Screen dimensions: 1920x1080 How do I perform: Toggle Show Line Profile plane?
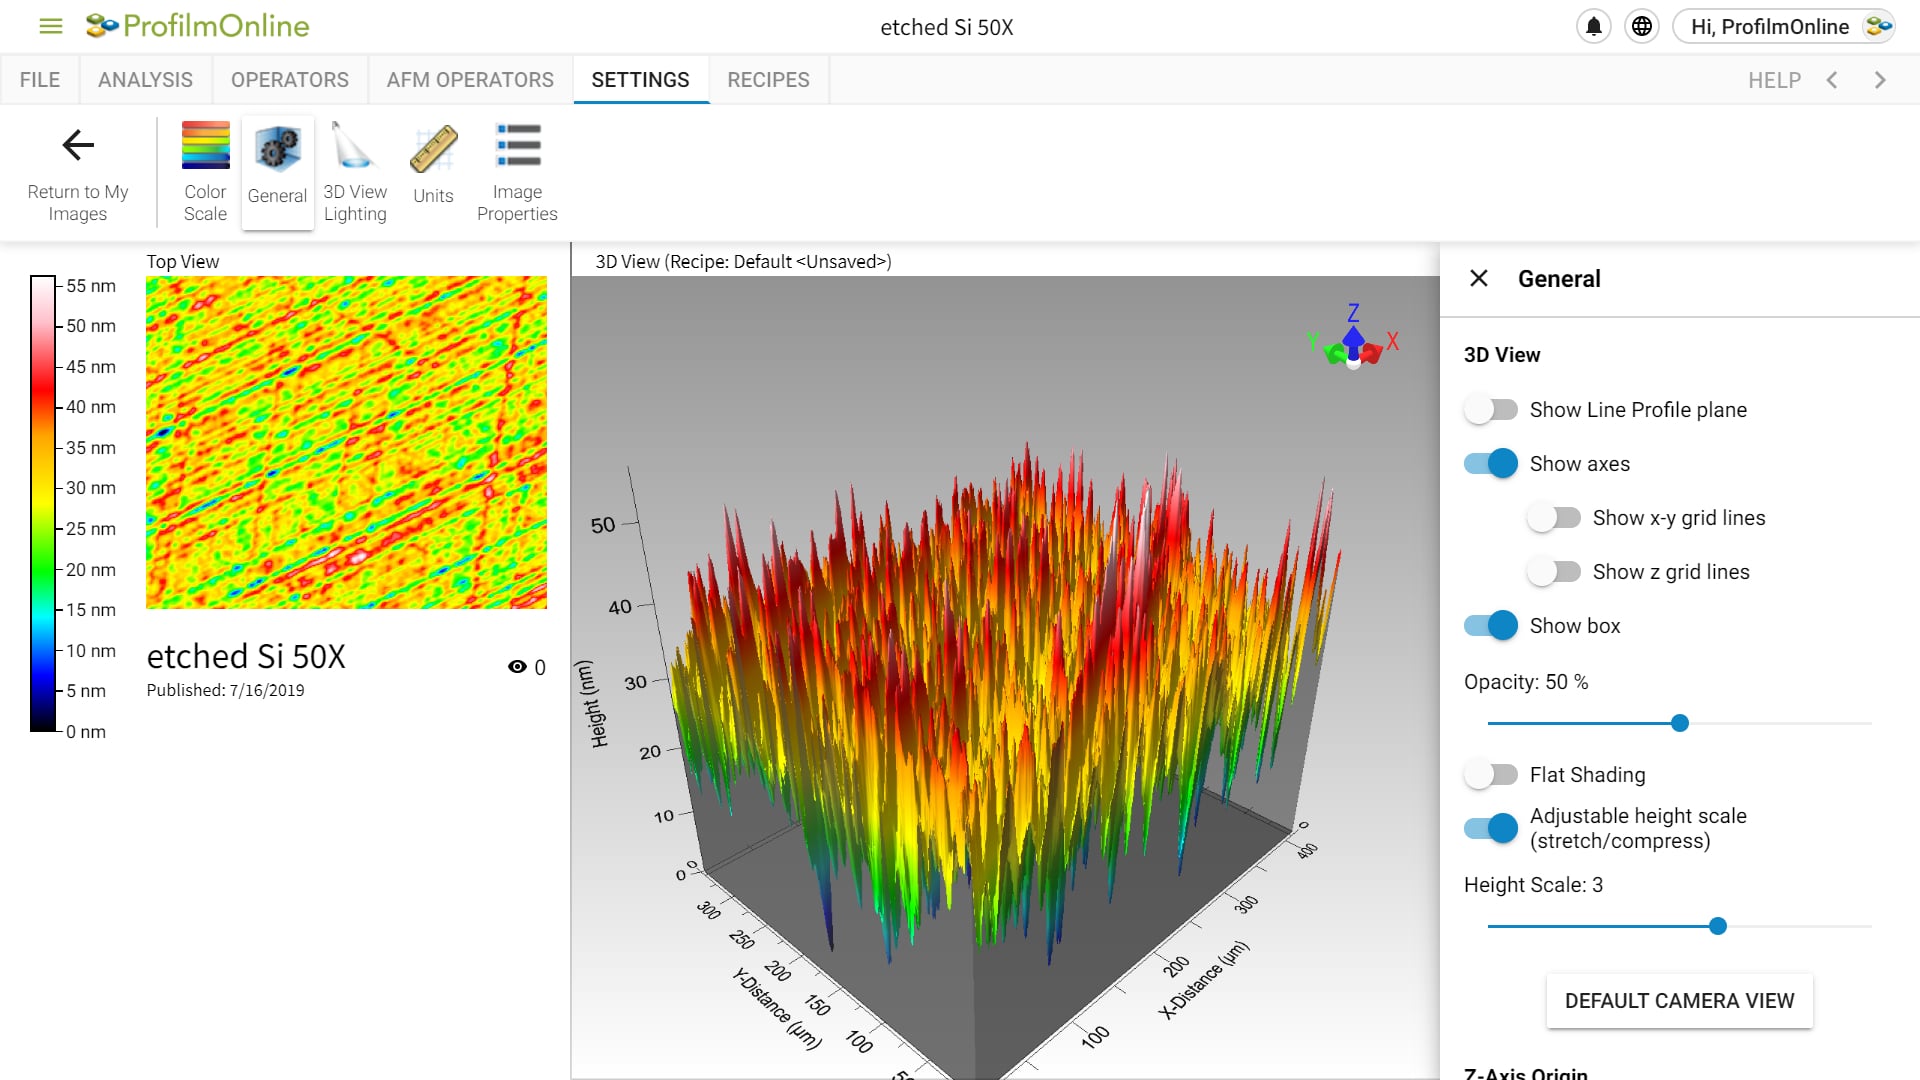1491,409
